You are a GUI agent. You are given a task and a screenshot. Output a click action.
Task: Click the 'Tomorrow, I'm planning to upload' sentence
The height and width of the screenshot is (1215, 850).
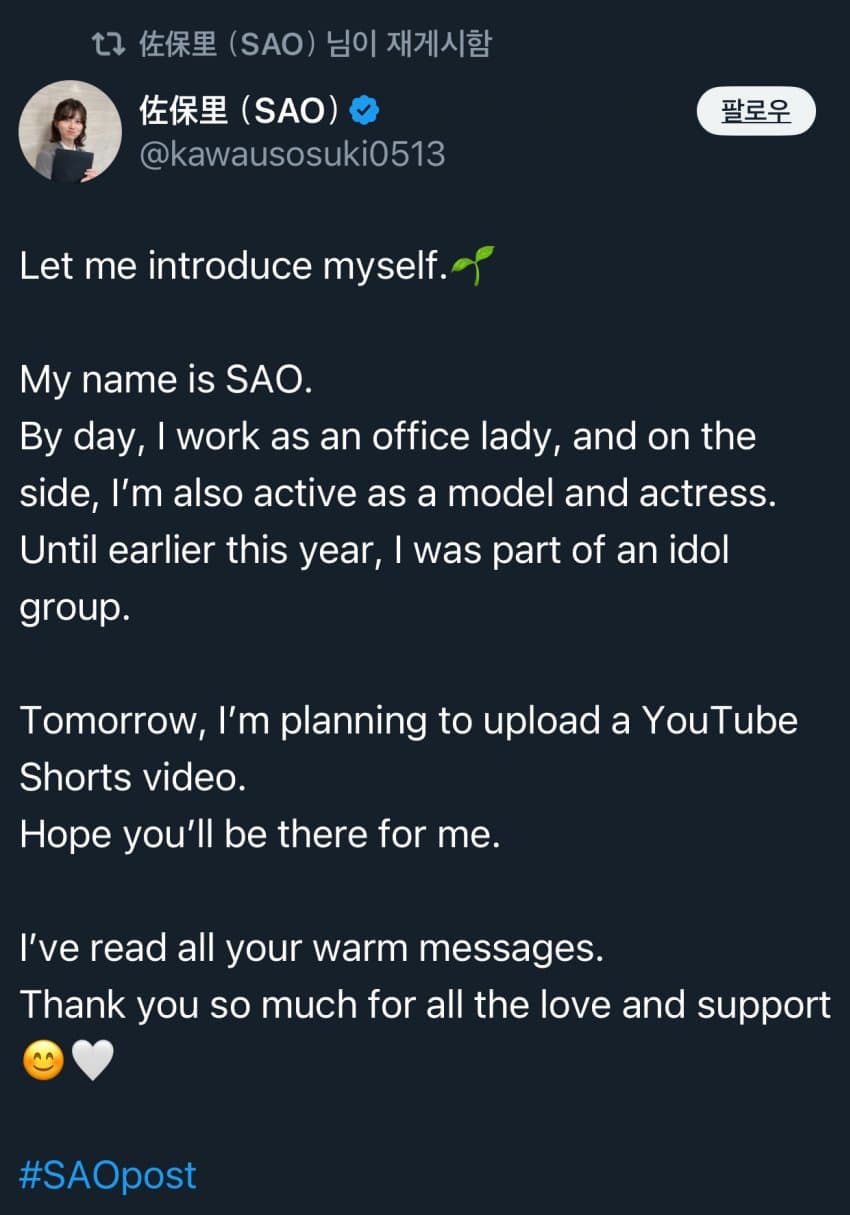[409, 748]
